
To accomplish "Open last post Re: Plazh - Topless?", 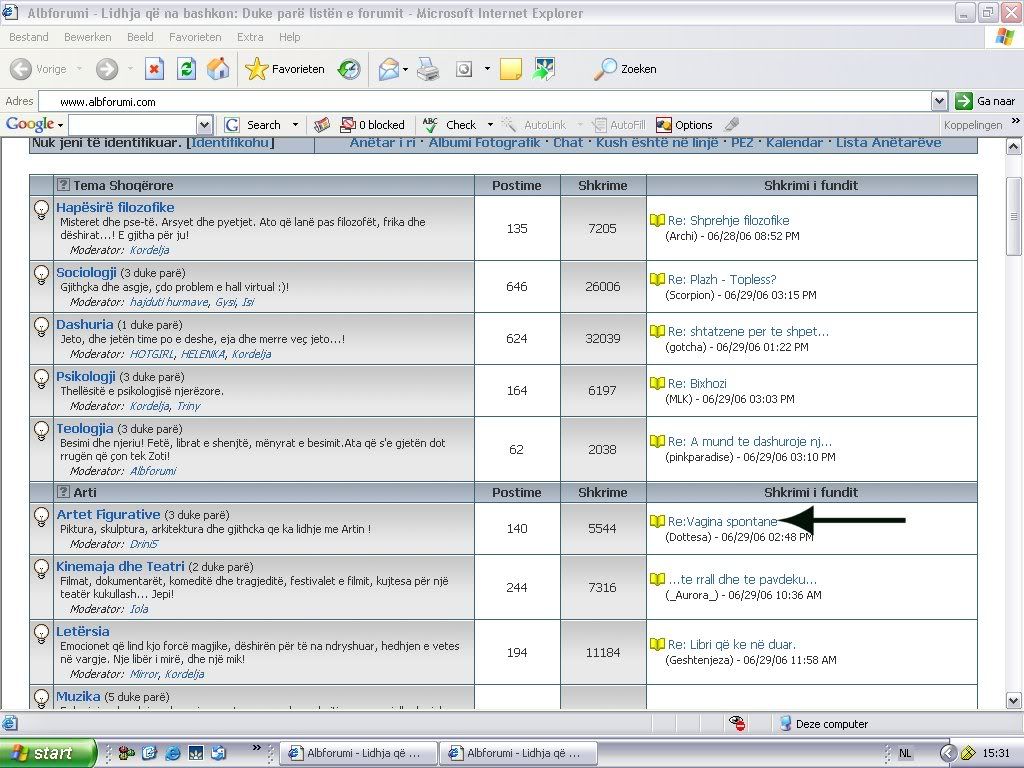I will pos(722,280).
